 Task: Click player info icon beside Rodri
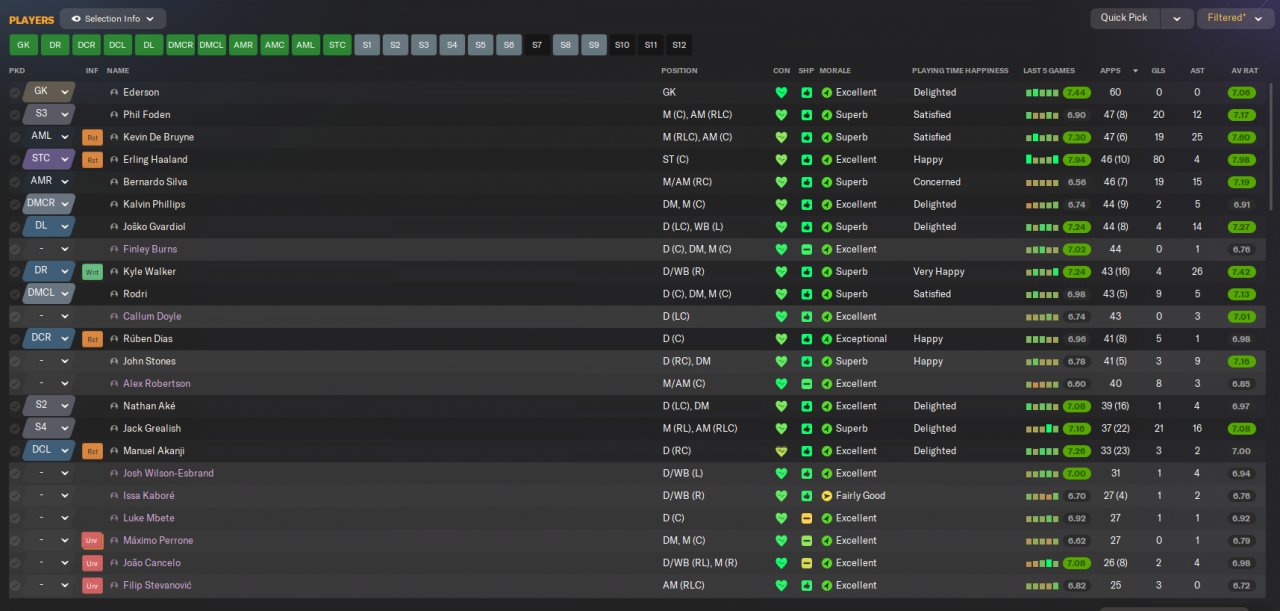pyautogui.click(x=114, y=294)
